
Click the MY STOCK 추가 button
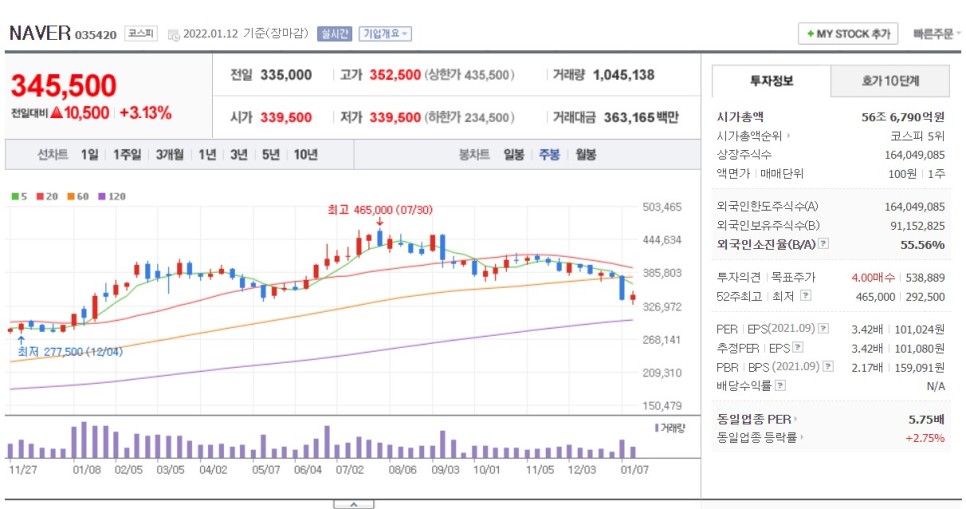(x=848, y=34)
